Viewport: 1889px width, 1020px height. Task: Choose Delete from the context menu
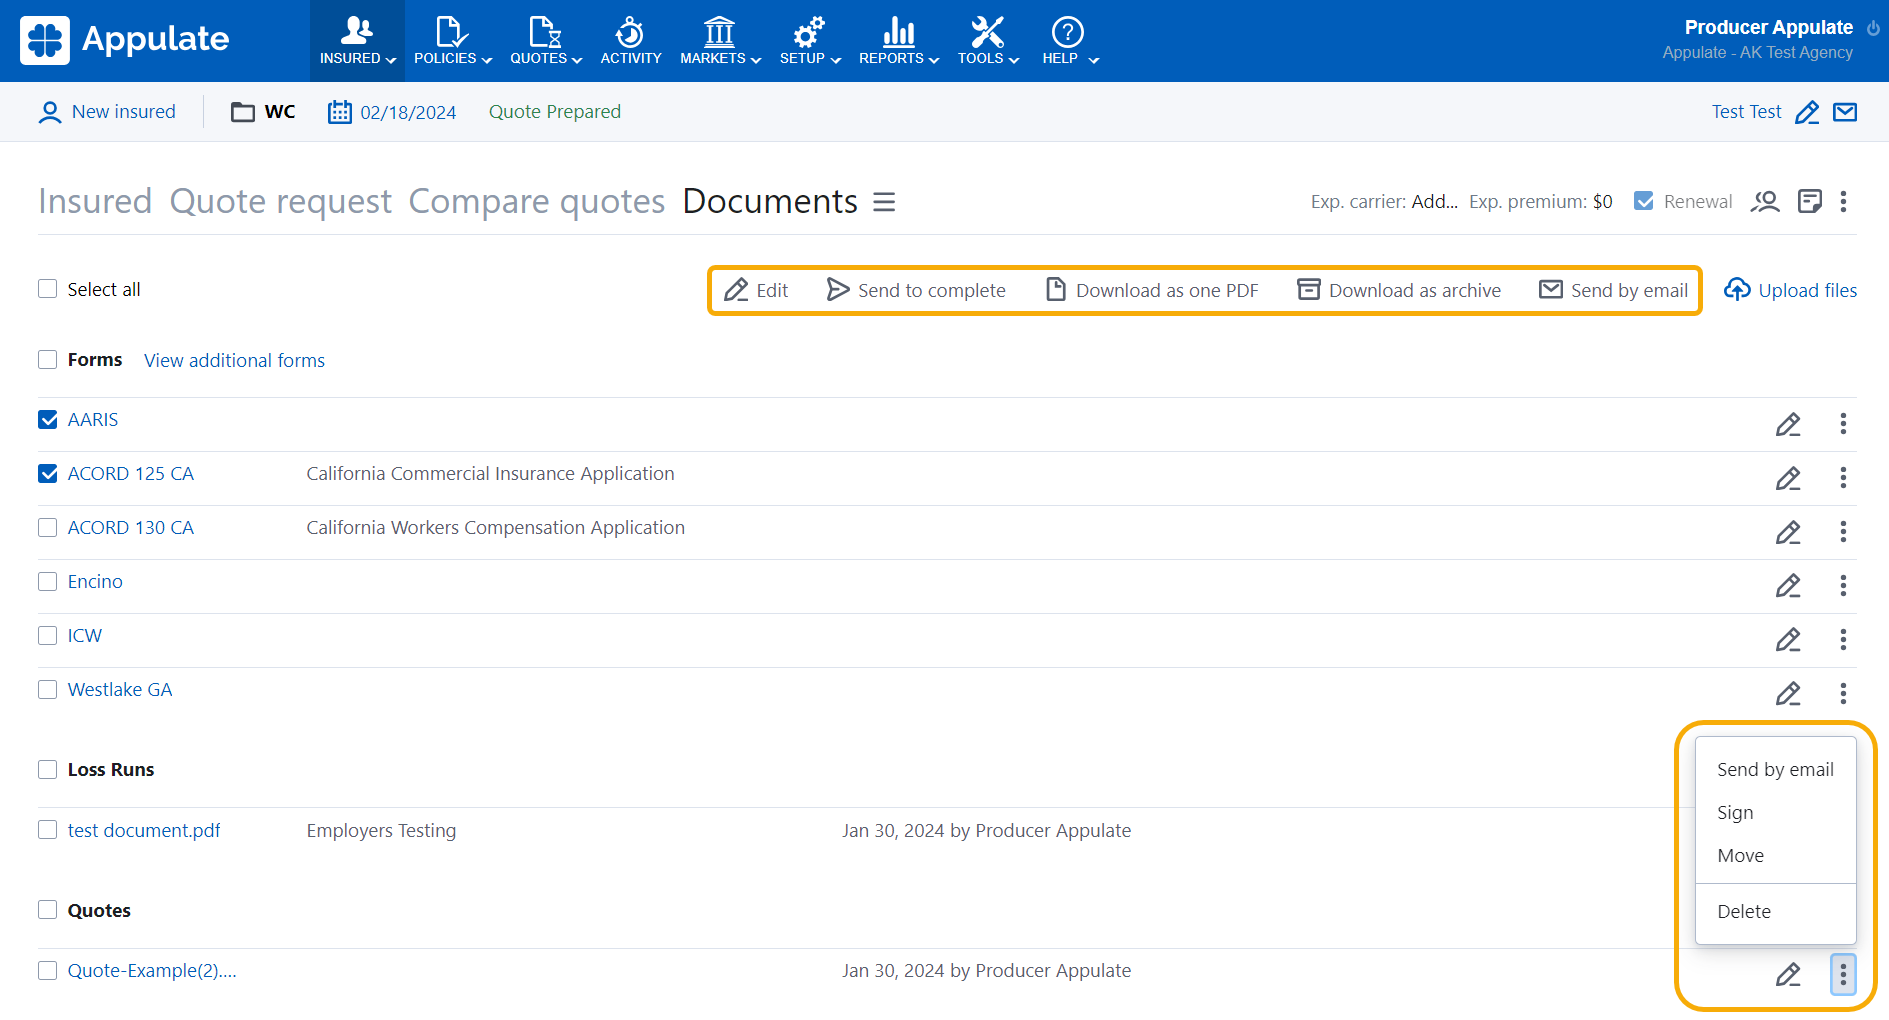coord(1744,911)
